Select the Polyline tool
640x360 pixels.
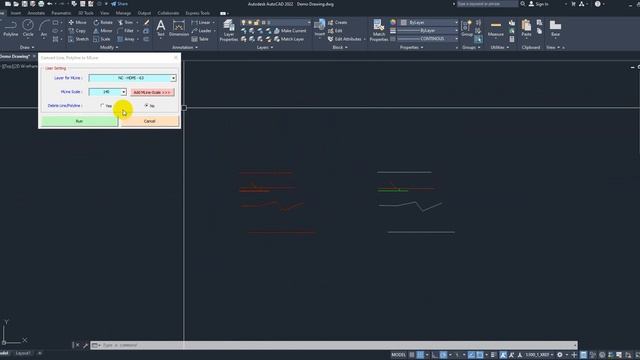(x=11, y=28)
